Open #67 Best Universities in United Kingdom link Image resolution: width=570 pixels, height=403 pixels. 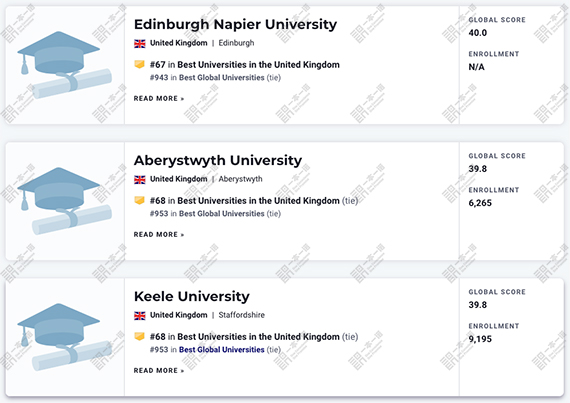(245, 65)
